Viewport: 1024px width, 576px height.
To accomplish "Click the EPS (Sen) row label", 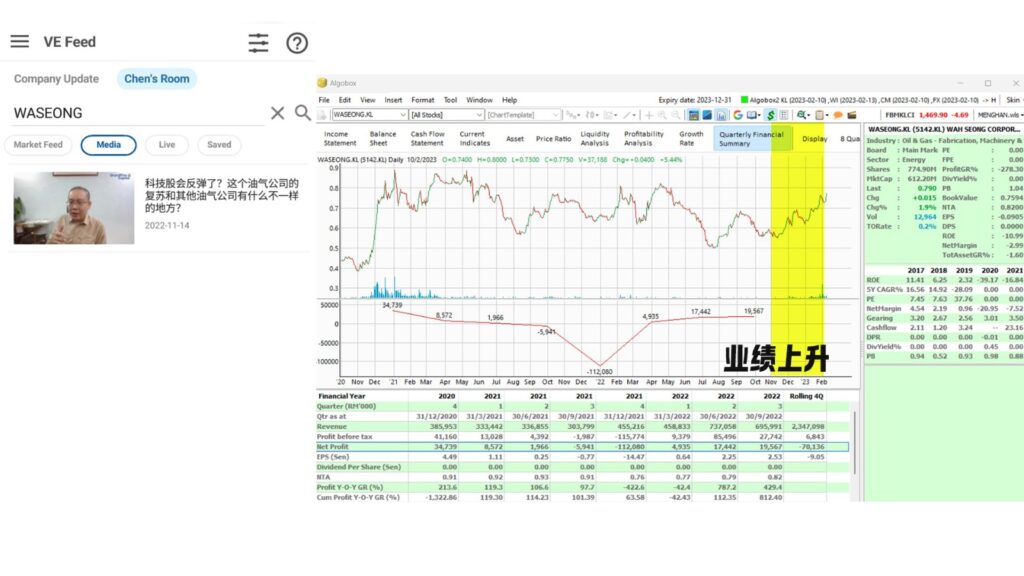I will [x=333, y=456].
